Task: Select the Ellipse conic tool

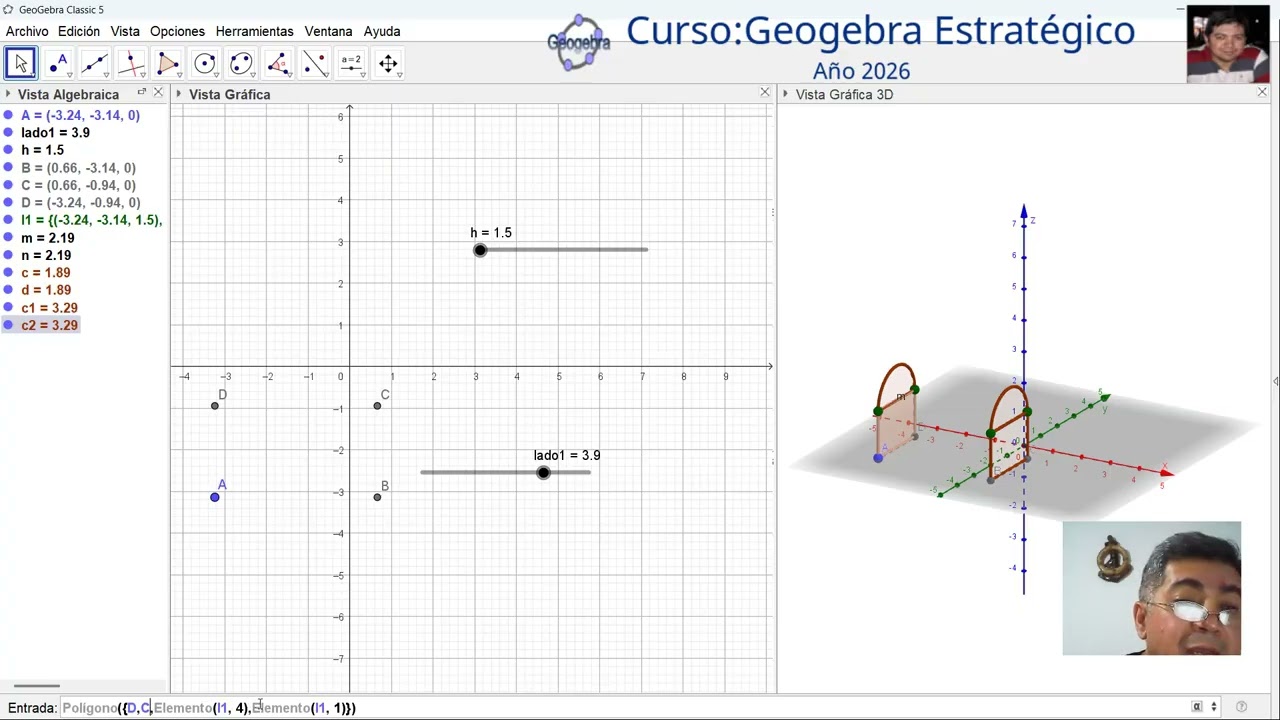Action: tap(241, 64)
